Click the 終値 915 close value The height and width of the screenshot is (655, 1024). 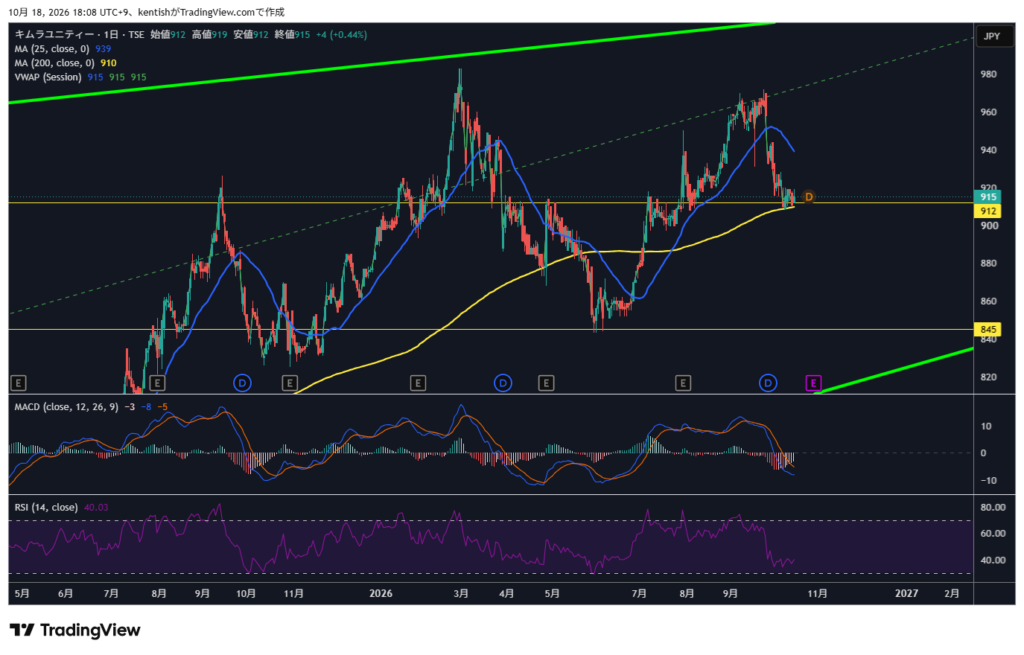point(292,35)
